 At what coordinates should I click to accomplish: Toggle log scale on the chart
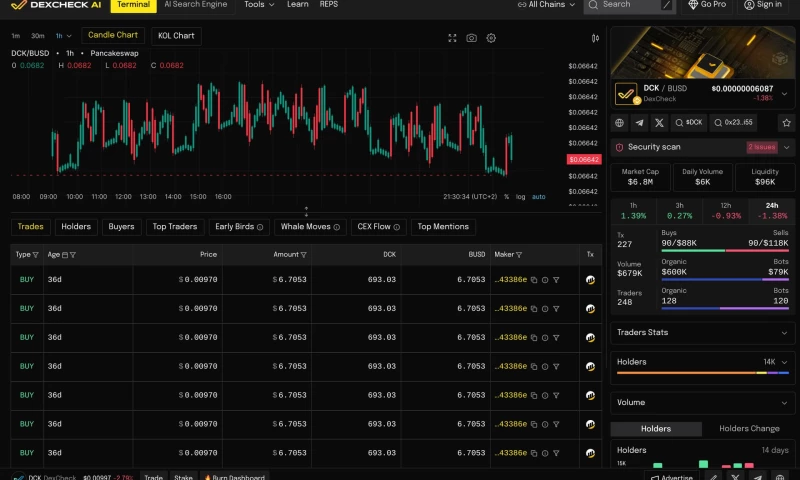(520, 197)
